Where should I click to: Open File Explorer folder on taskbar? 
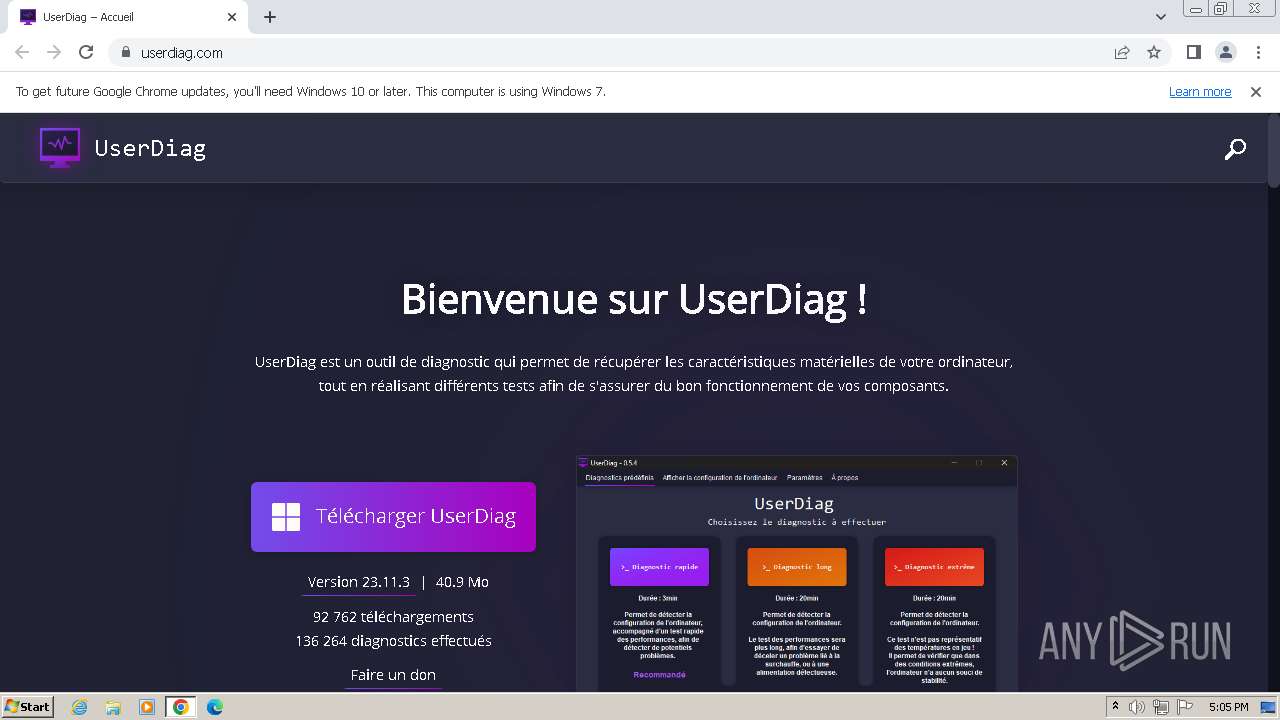[113, 707]
